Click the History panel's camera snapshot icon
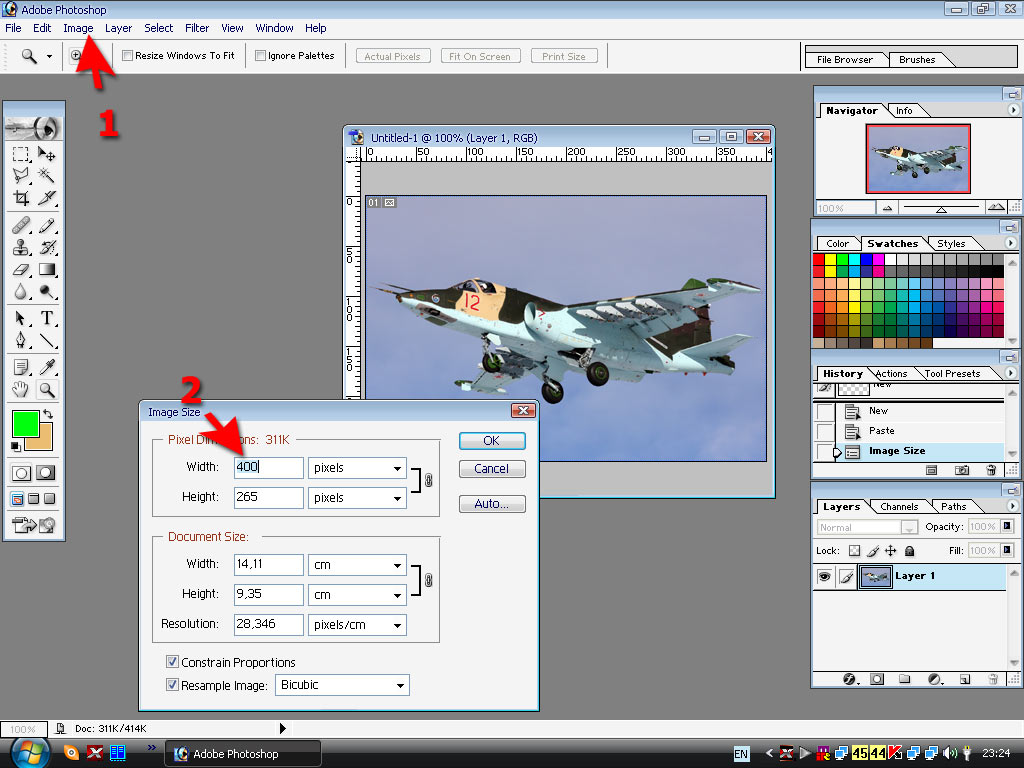Screen dimensions: 1024x768 coord(962,469)
